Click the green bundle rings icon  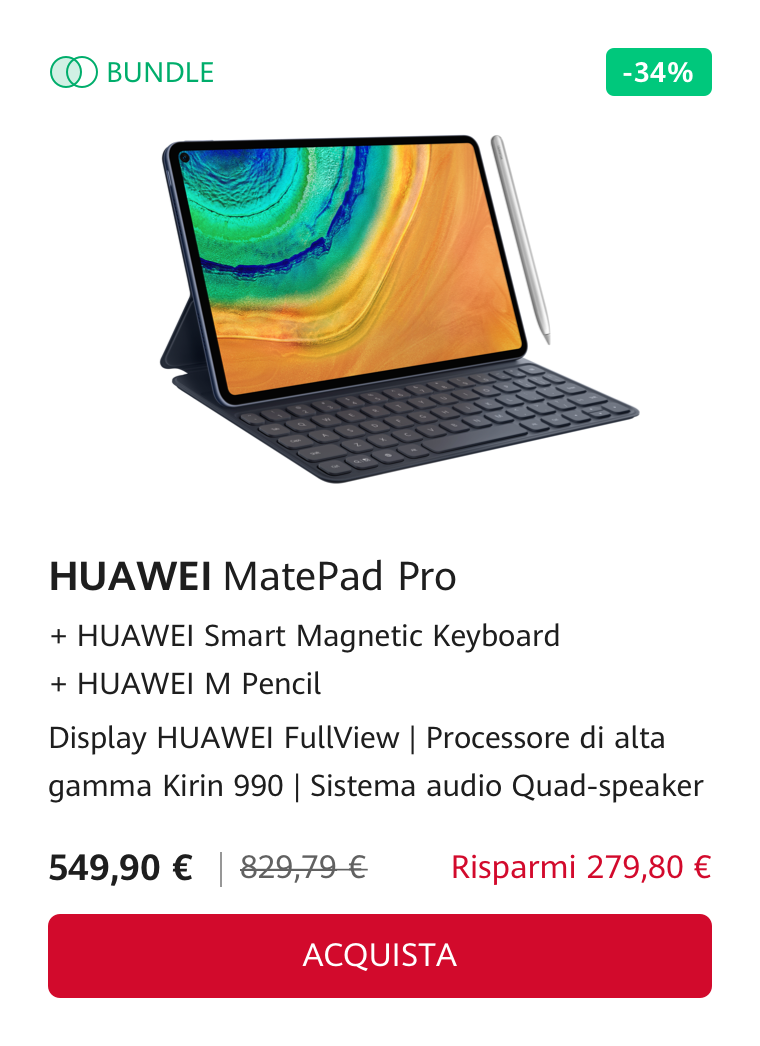pyautogui.click(x=73, y=72)
